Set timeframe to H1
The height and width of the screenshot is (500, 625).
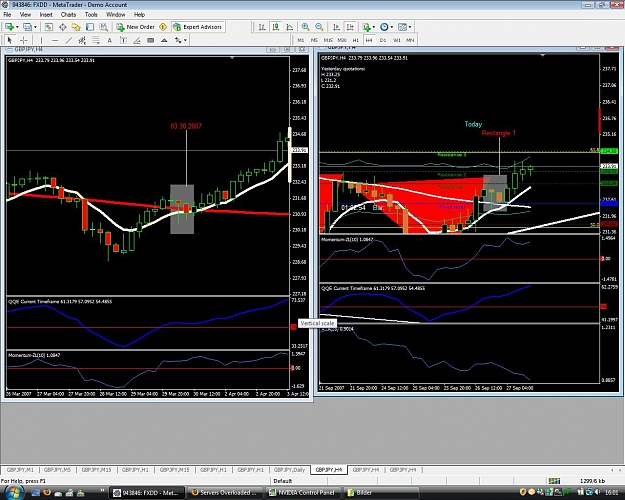[x=356, y=40]
